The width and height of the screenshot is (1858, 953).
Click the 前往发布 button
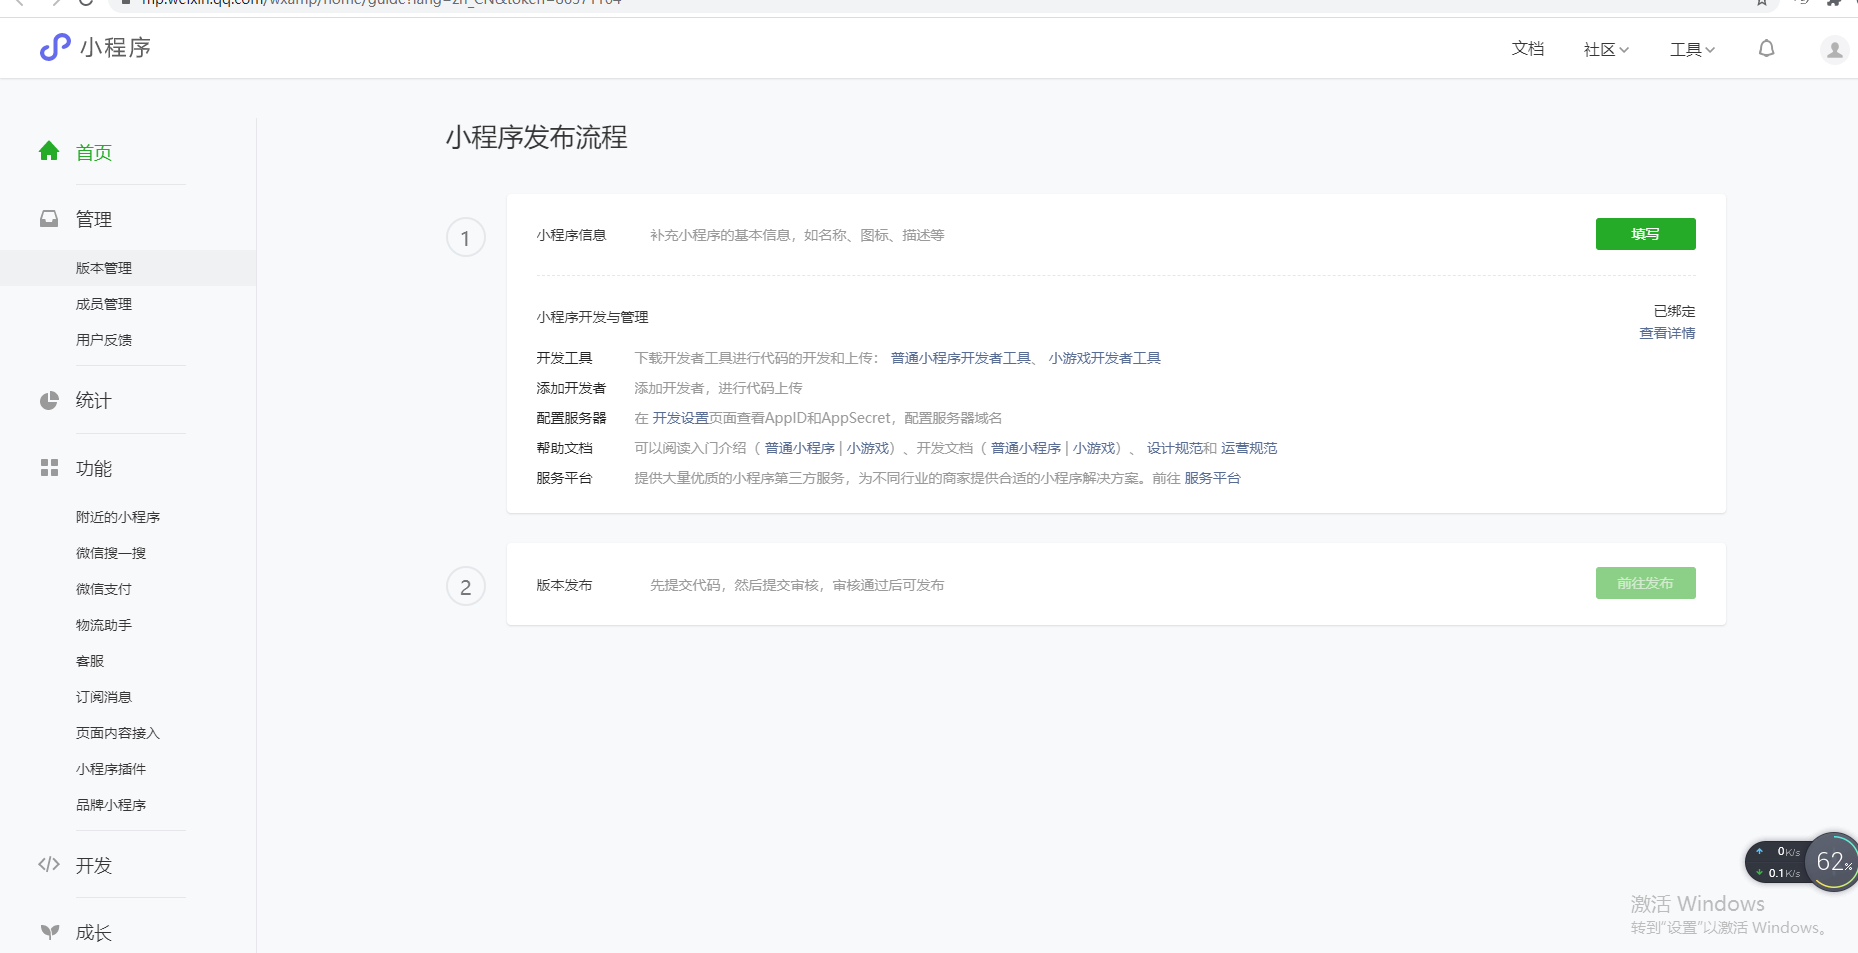(1645, 583)
